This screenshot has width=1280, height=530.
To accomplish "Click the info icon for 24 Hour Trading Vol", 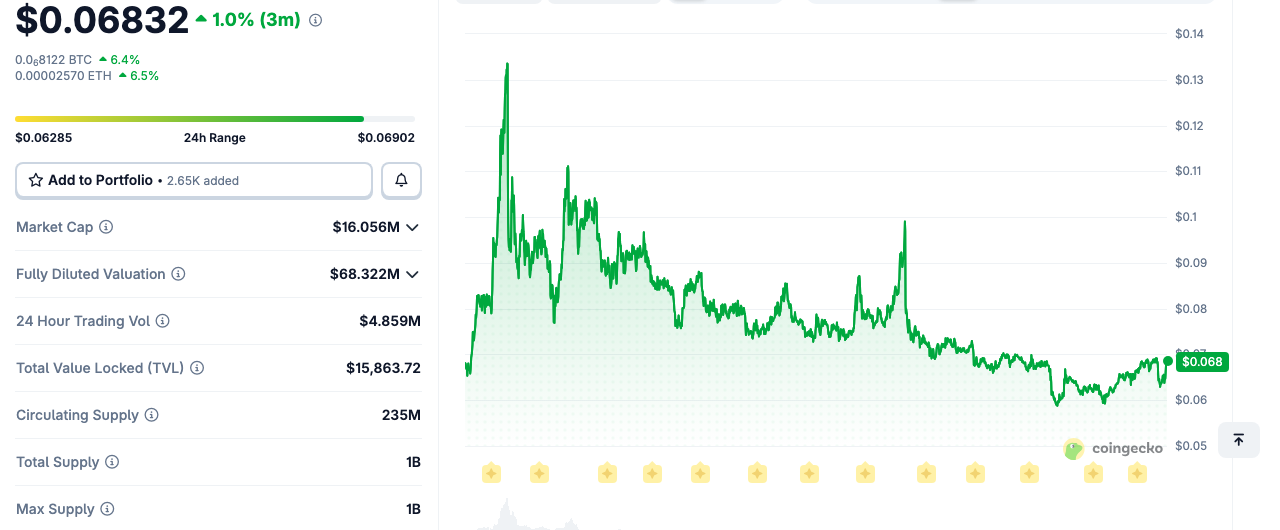I will point(162,321).
